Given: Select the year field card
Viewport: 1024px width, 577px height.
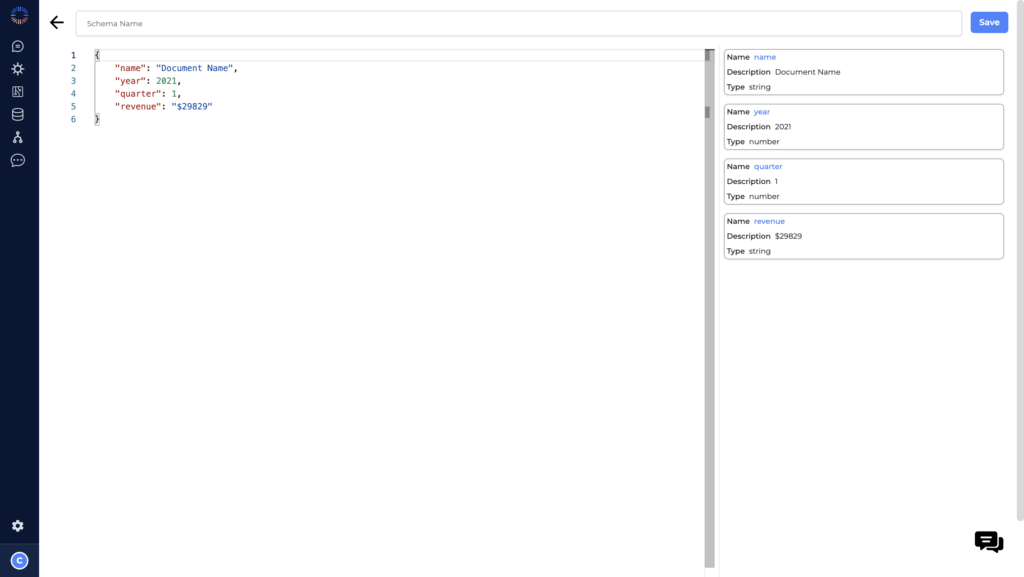Looking at the screenshot, I should (863, 126).
